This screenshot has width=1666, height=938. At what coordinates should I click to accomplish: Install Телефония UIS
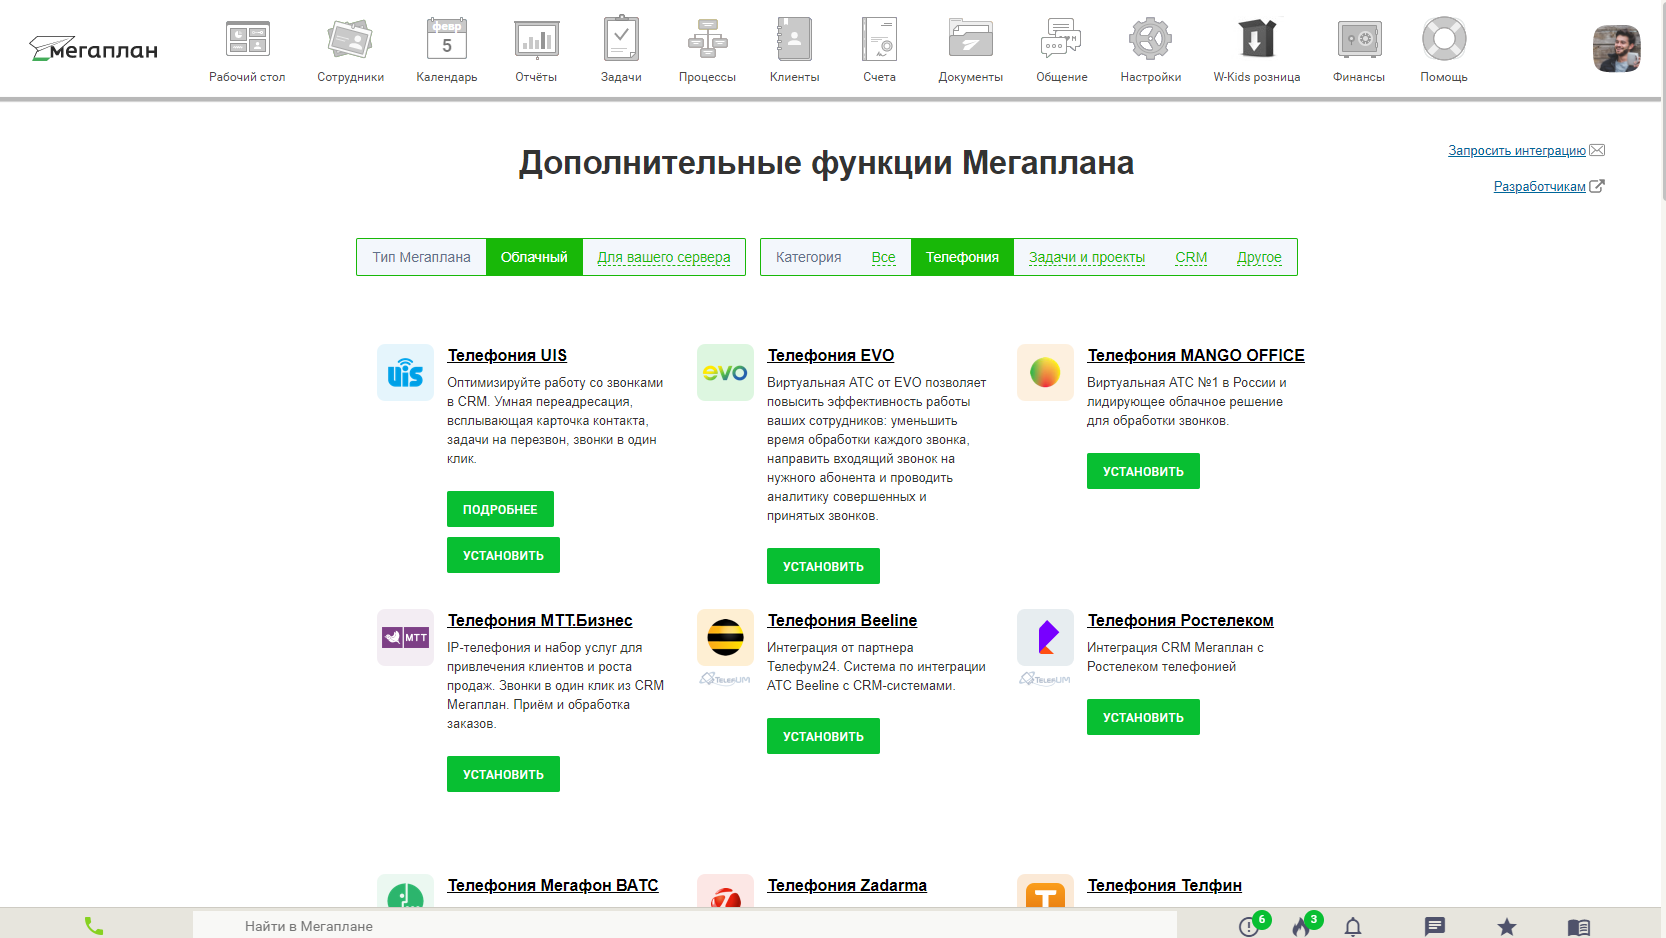click(503, 555)
